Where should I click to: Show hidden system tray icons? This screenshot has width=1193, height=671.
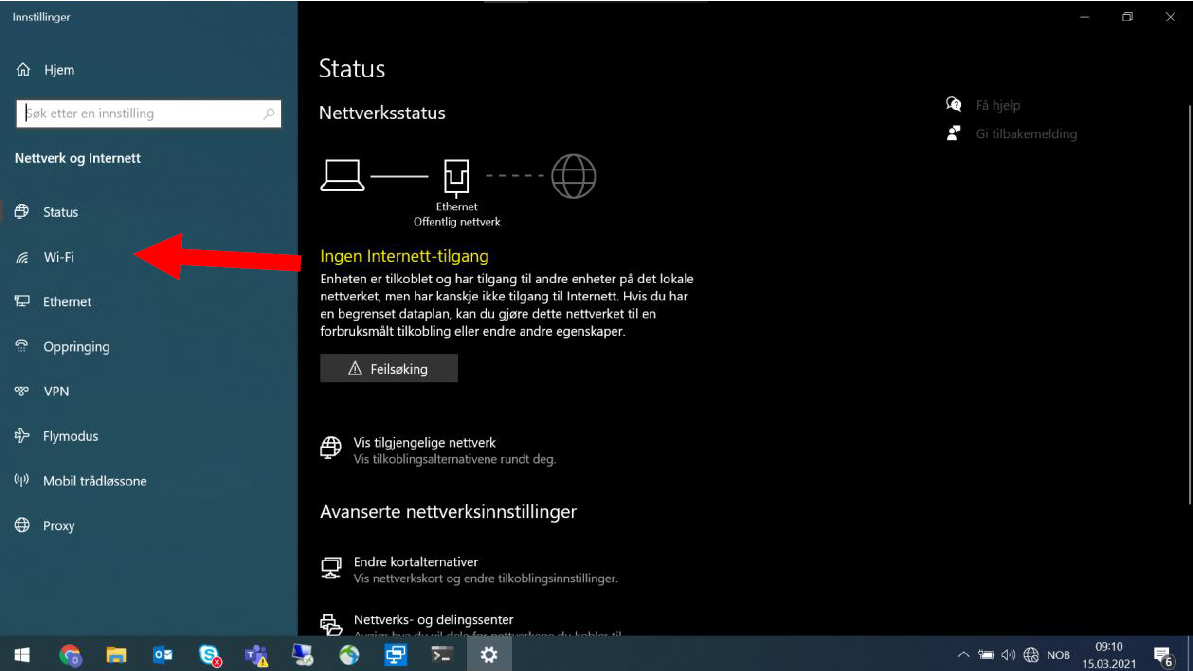[963, 655]
